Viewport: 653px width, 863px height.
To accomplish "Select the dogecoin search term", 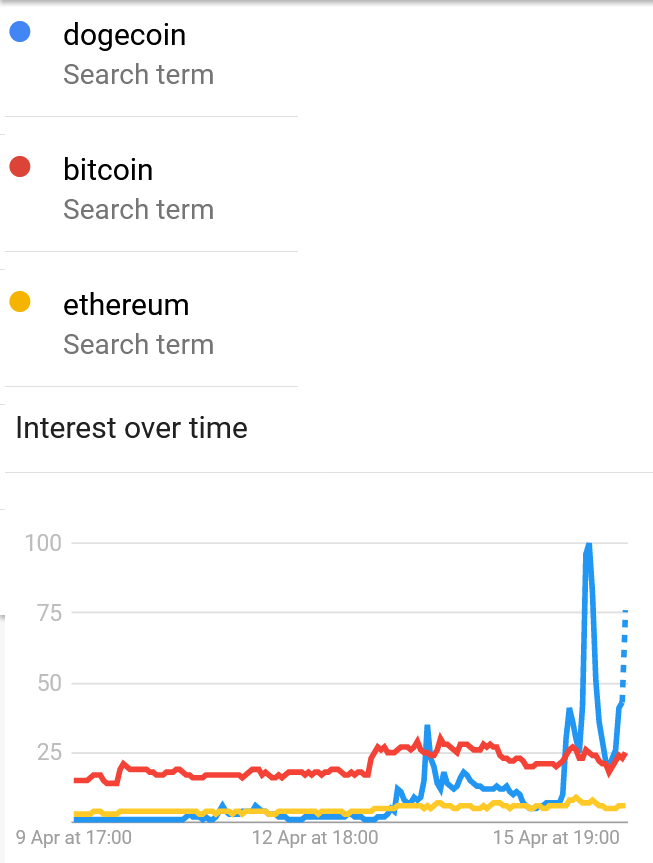I will click(x=124, y=35).
